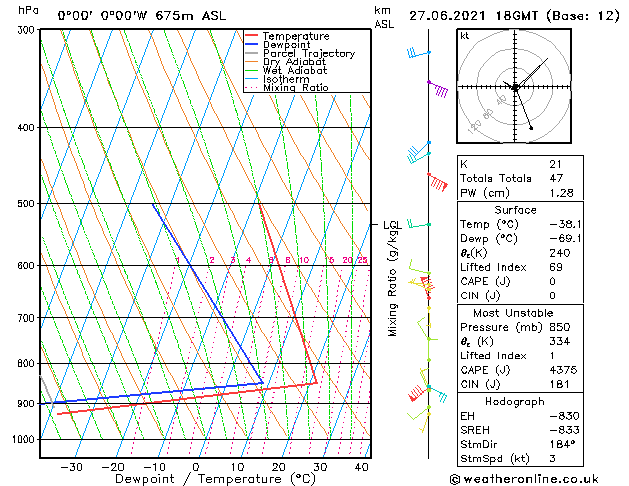The width and height of the screenshot is (629, 486).
Task: Click the 'kt' label in the hodograph
Action: pos(465,36)
